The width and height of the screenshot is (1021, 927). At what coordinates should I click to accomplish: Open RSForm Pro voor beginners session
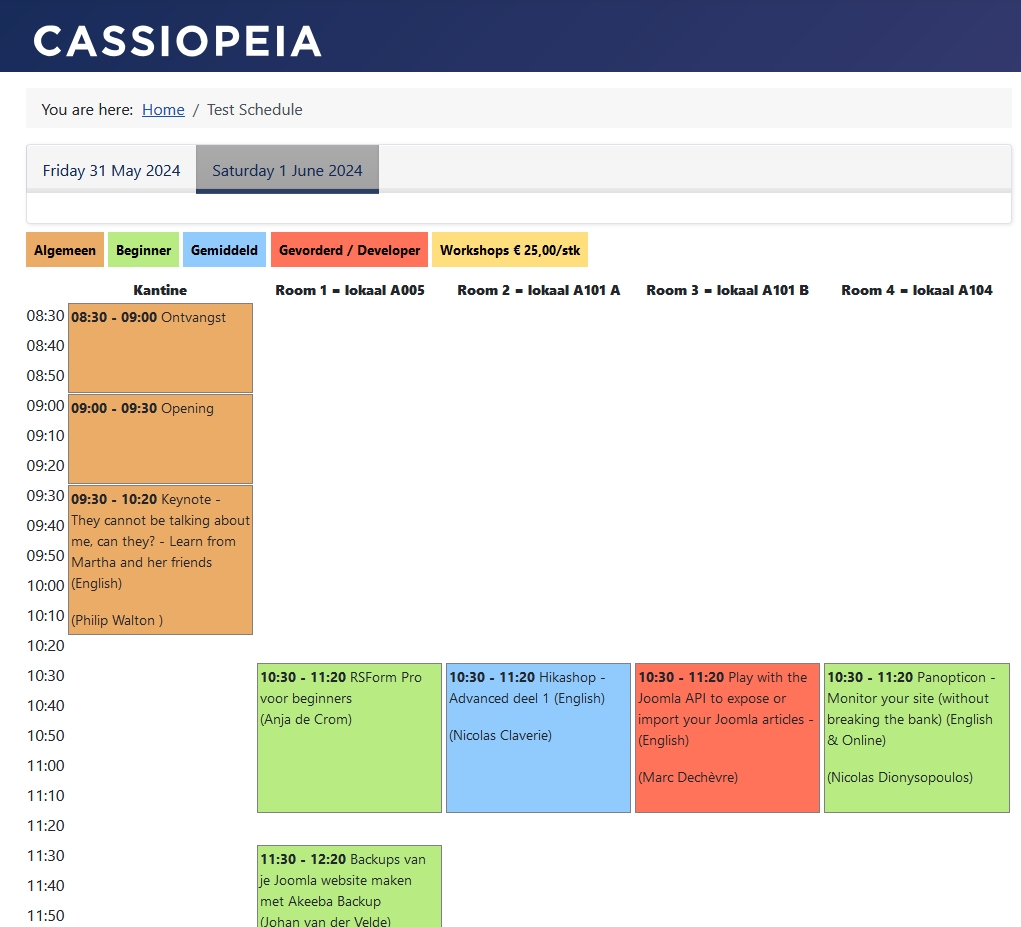click(349, 738)
